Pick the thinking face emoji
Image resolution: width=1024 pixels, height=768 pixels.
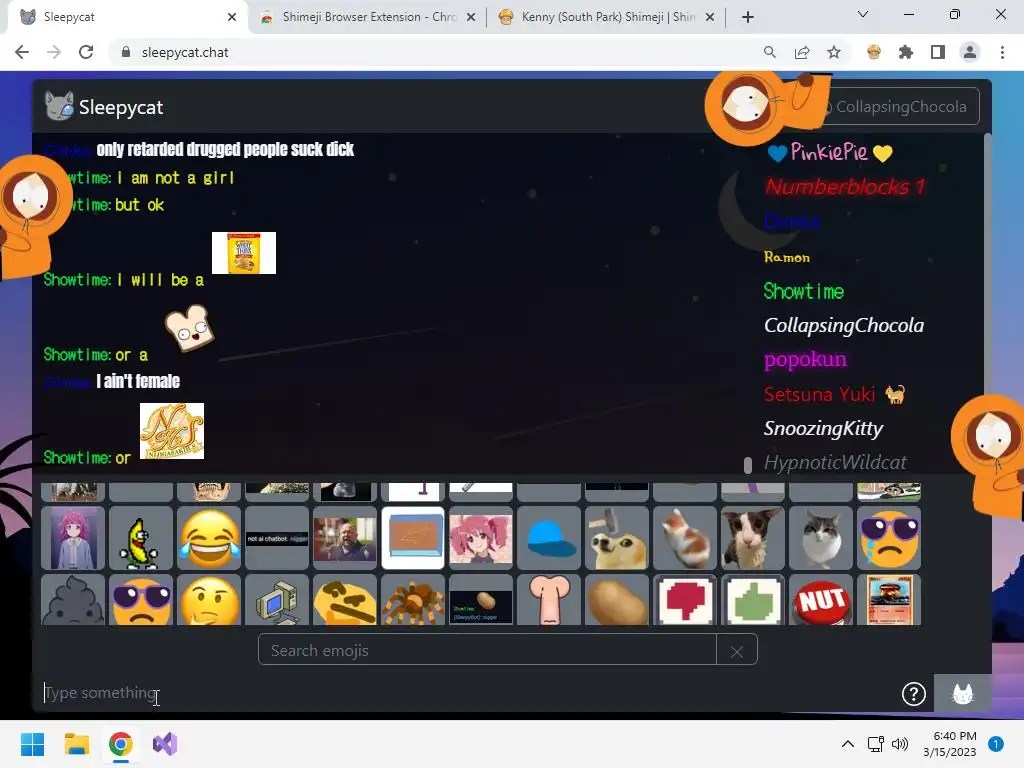point(209,600)
